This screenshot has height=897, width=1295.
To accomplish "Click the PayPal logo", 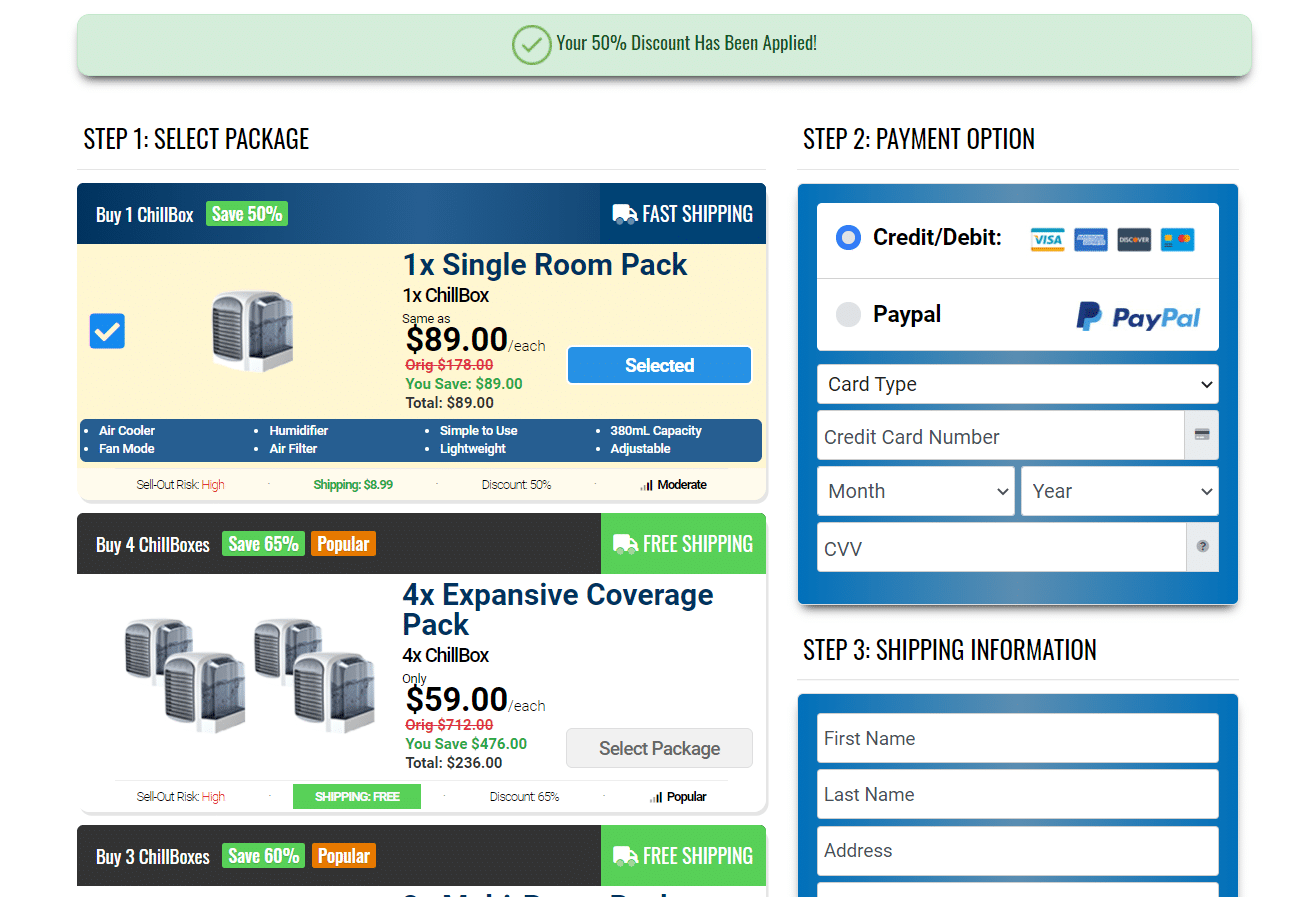I will tap(1138, 316).
